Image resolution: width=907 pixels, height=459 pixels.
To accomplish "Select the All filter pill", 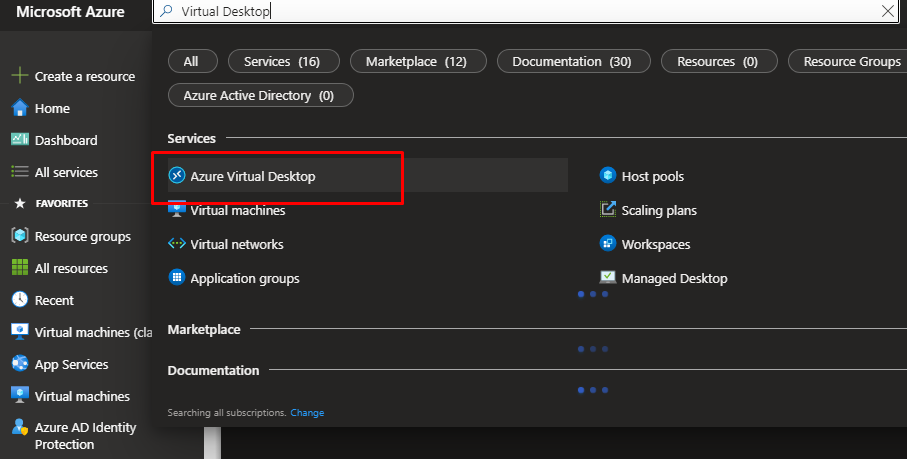I will [x=191, y=62].
